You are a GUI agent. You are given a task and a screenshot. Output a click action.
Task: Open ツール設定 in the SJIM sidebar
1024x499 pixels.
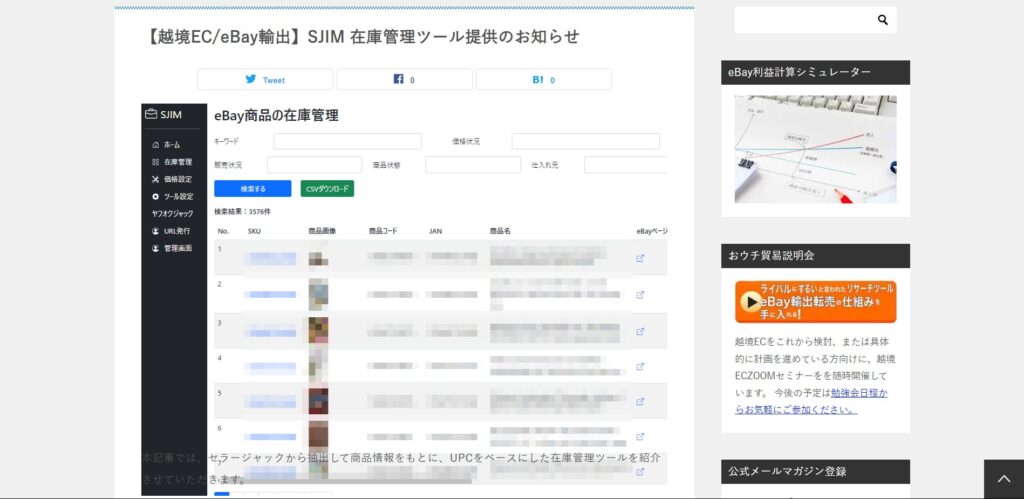(x=172, y=197)
